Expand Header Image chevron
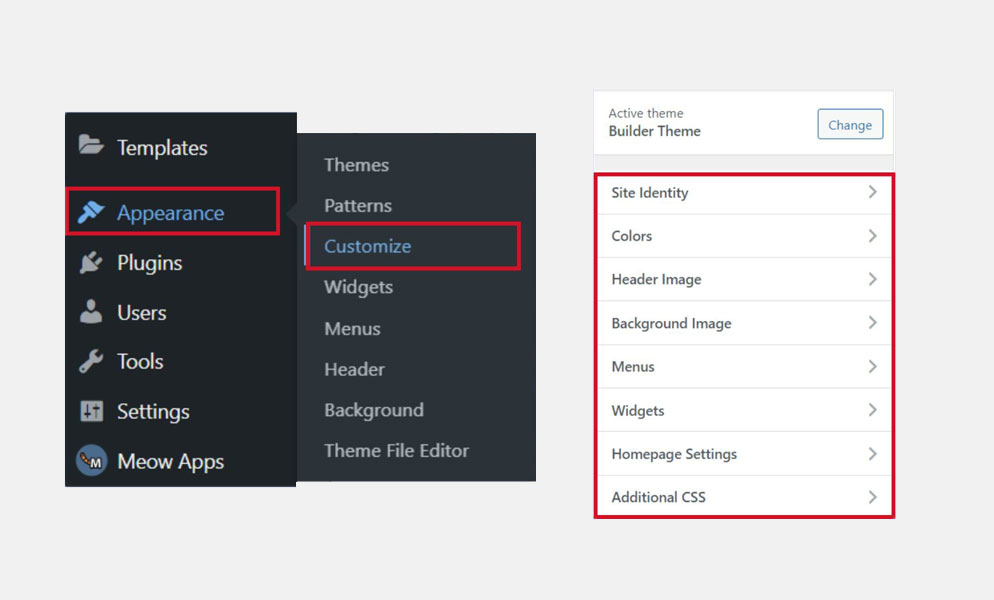Viewport: 994px width, 600px height. tap(873, 279)
